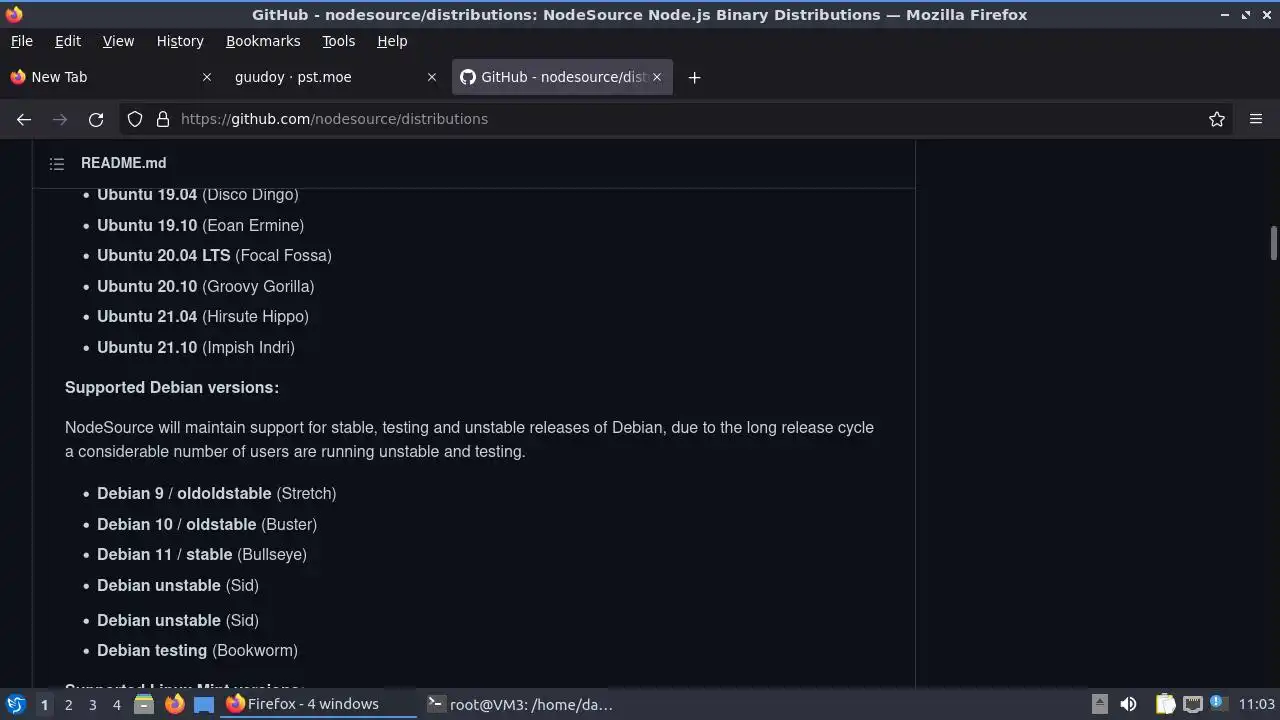Screen dimensions: 1280x720
Task: Open the View menu
Action: point(118,41)
